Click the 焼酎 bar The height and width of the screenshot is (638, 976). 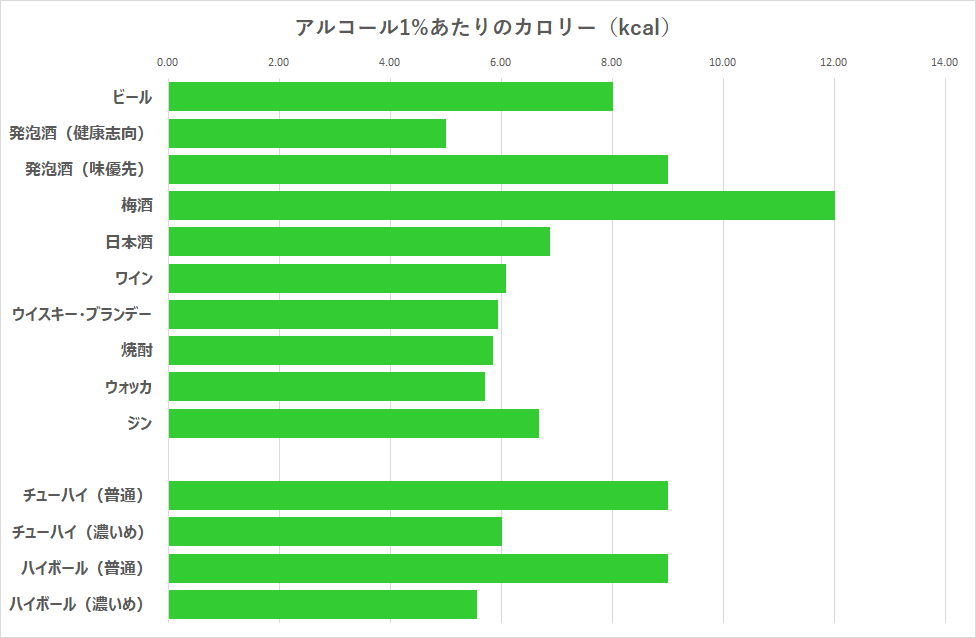(x=331, y=350)
